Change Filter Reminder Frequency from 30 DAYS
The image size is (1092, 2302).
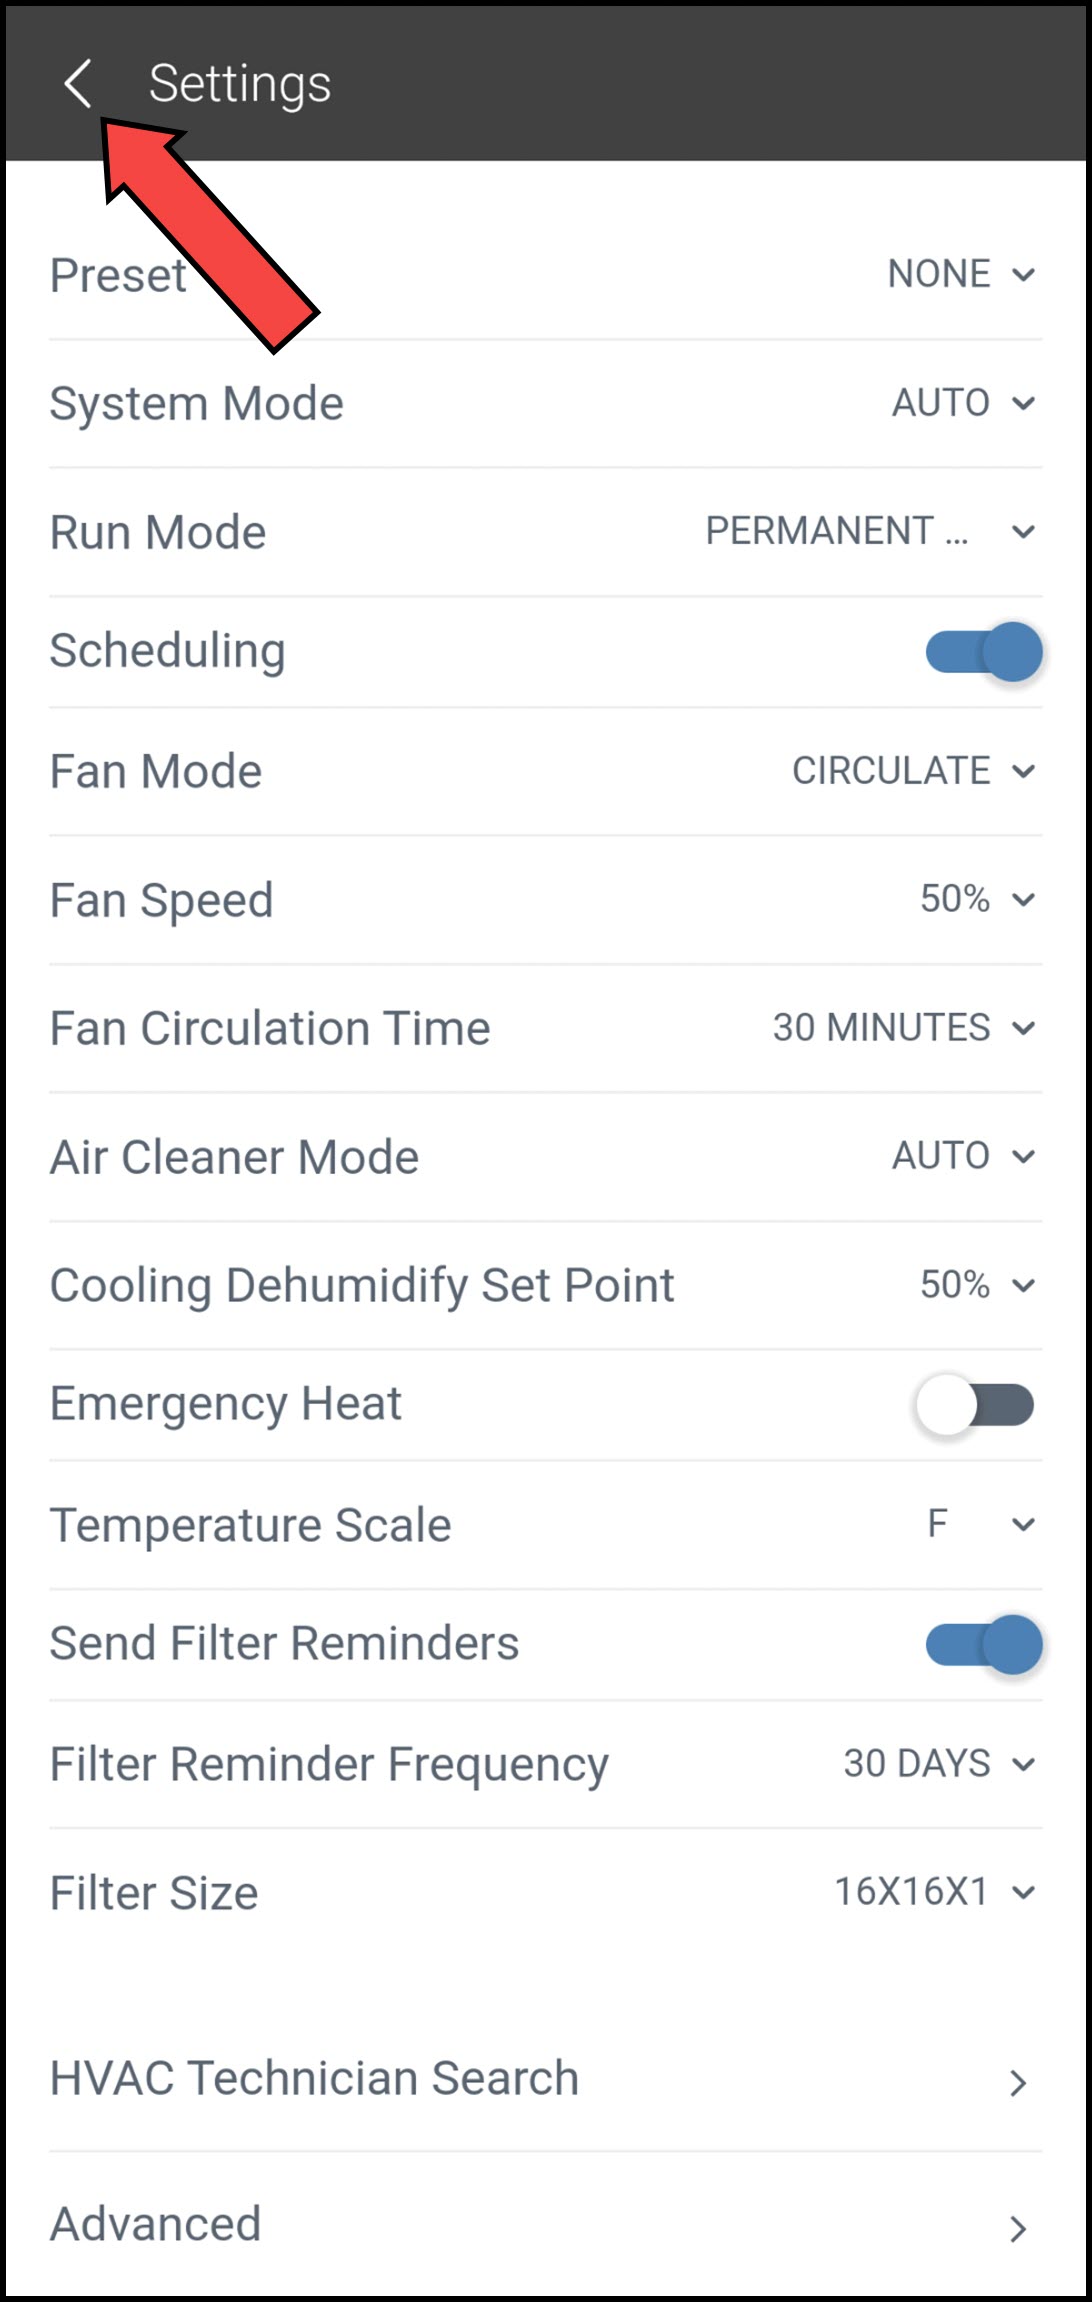click(938, 1764)
